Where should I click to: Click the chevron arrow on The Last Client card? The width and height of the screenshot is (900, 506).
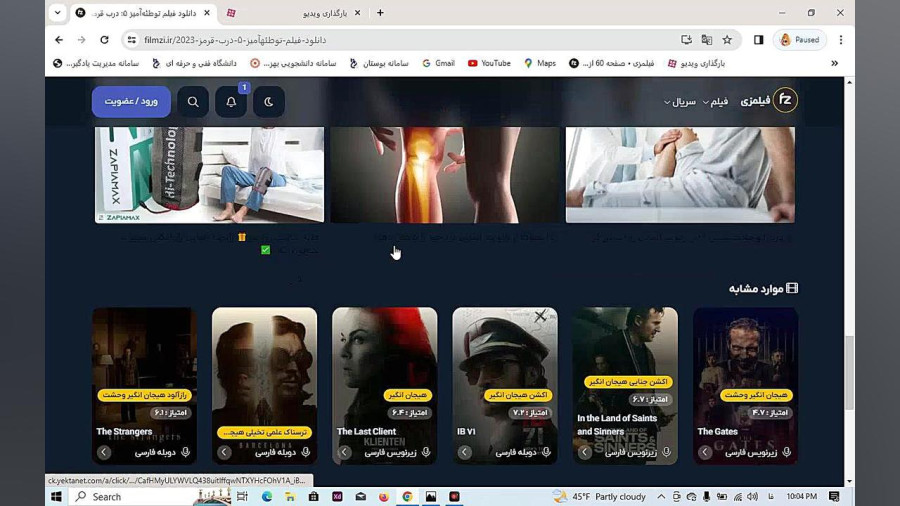pos(344,452)
